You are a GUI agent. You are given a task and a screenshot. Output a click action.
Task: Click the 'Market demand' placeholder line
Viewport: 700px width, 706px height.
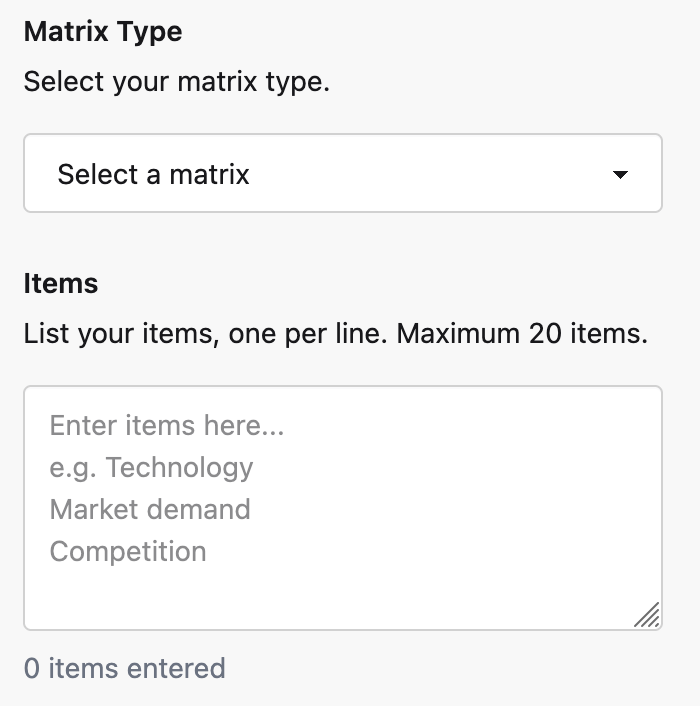click(150, 509)
